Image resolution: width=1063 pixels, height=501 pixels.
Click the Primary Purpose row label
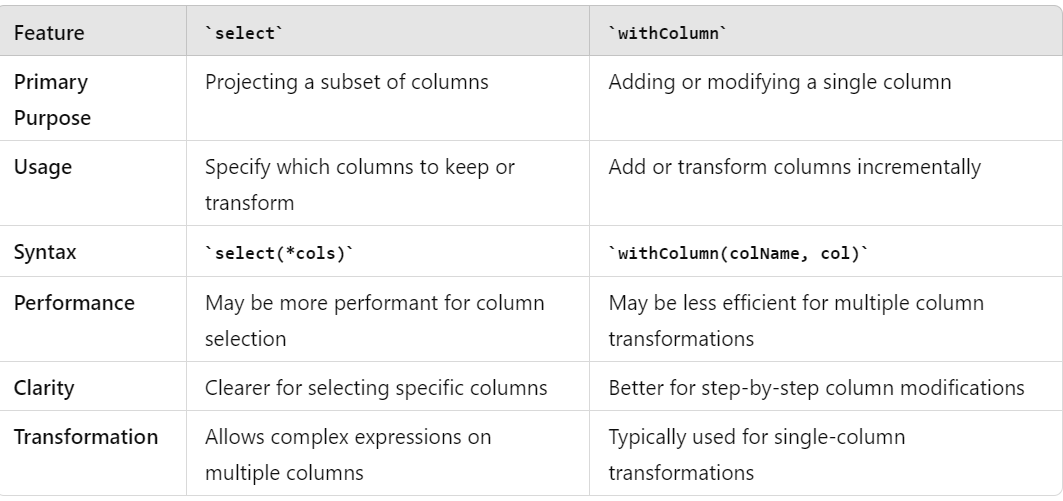(x=52, y=100)
